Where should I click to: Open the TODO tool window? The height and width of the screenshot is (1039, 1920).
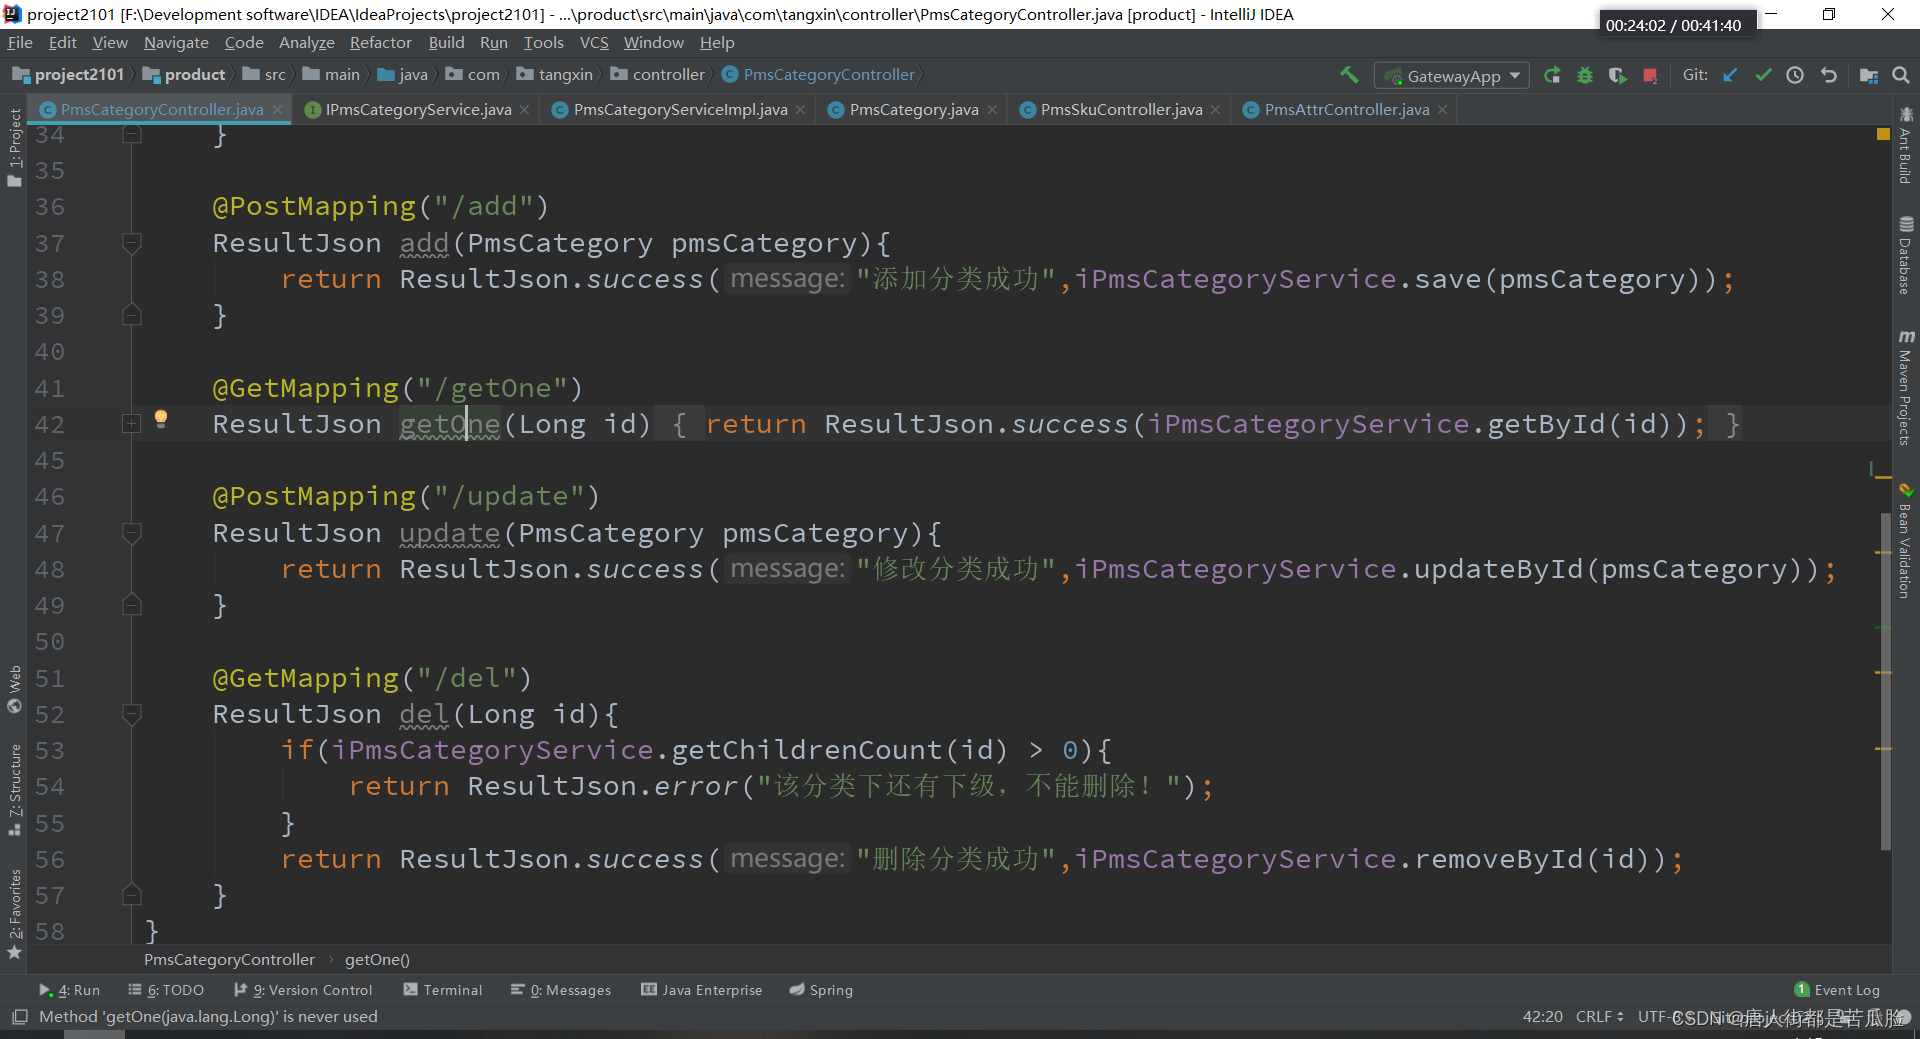[166, 990]
